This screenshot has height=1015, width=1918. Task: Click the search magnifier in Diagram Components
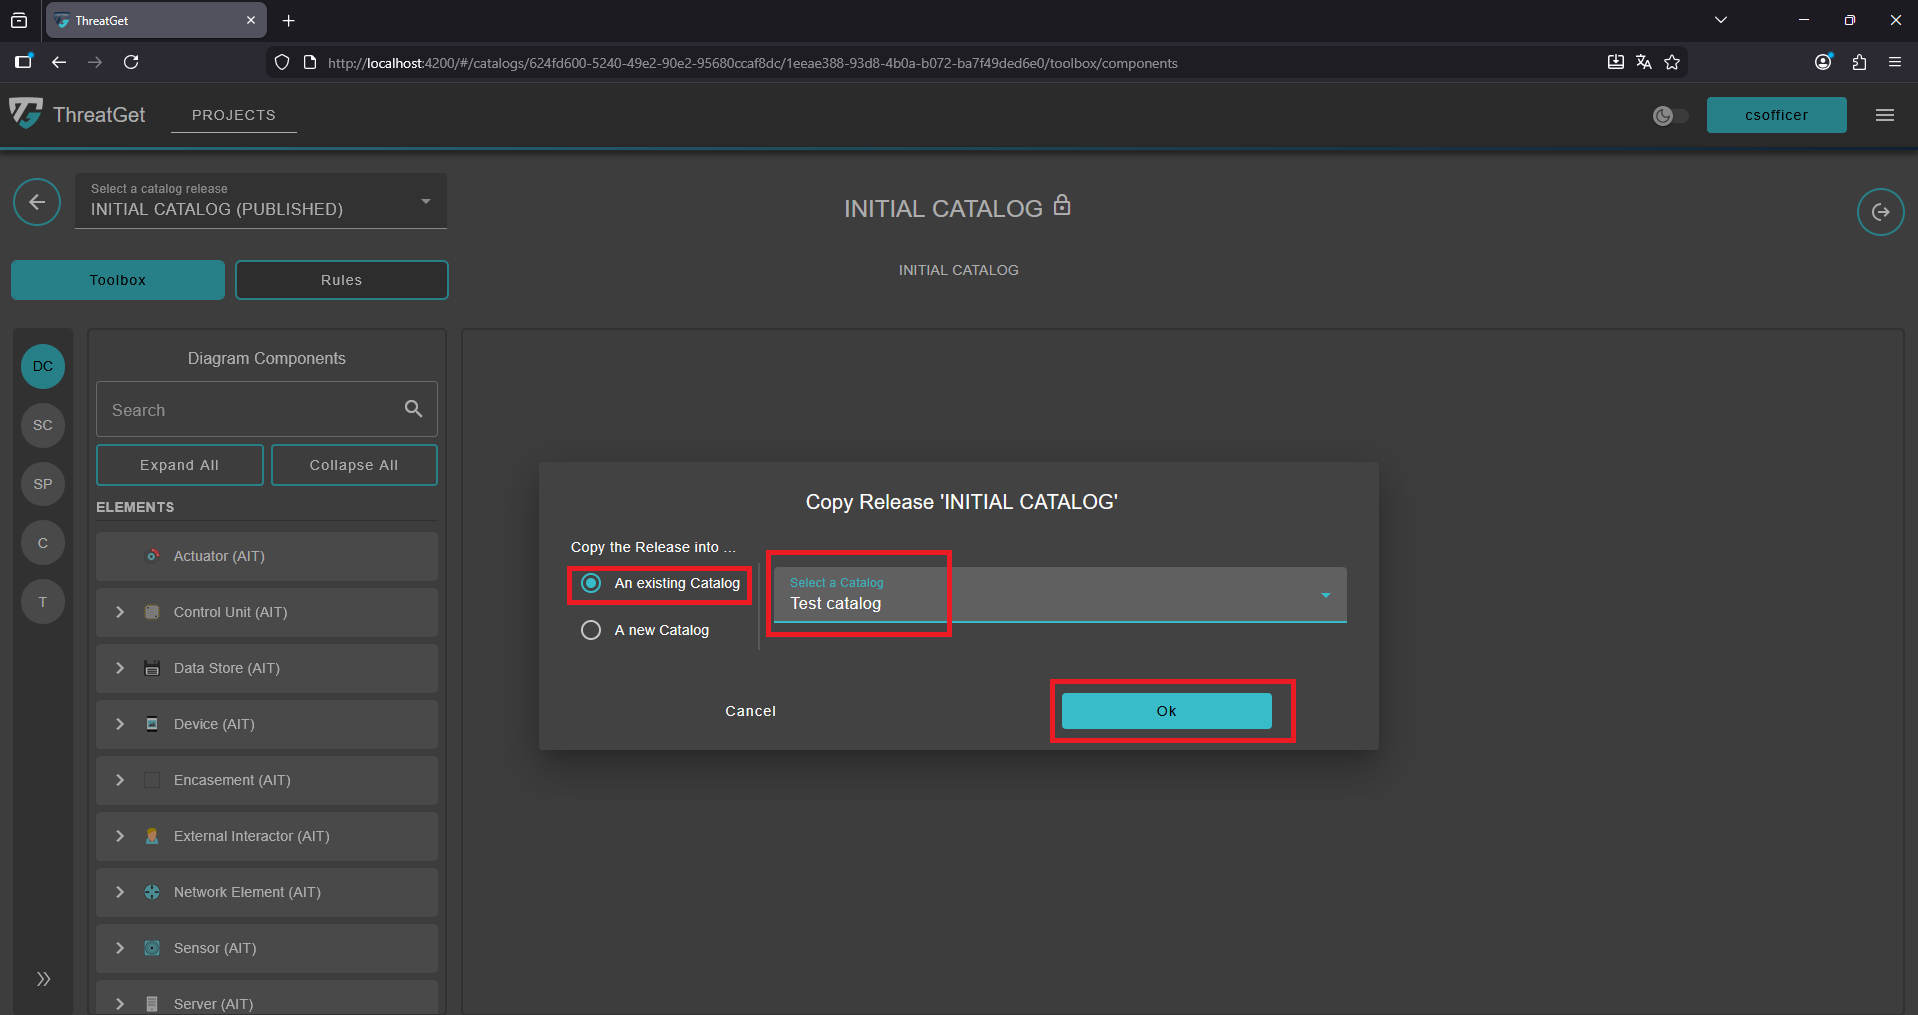pos(413,408)
